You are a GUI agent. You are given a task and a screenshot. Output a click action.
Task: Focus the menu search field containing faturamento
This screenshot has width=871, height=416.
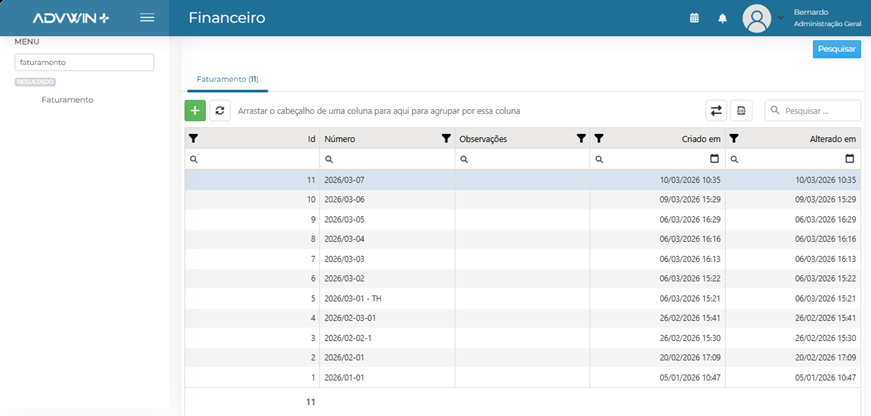point(84,62)
